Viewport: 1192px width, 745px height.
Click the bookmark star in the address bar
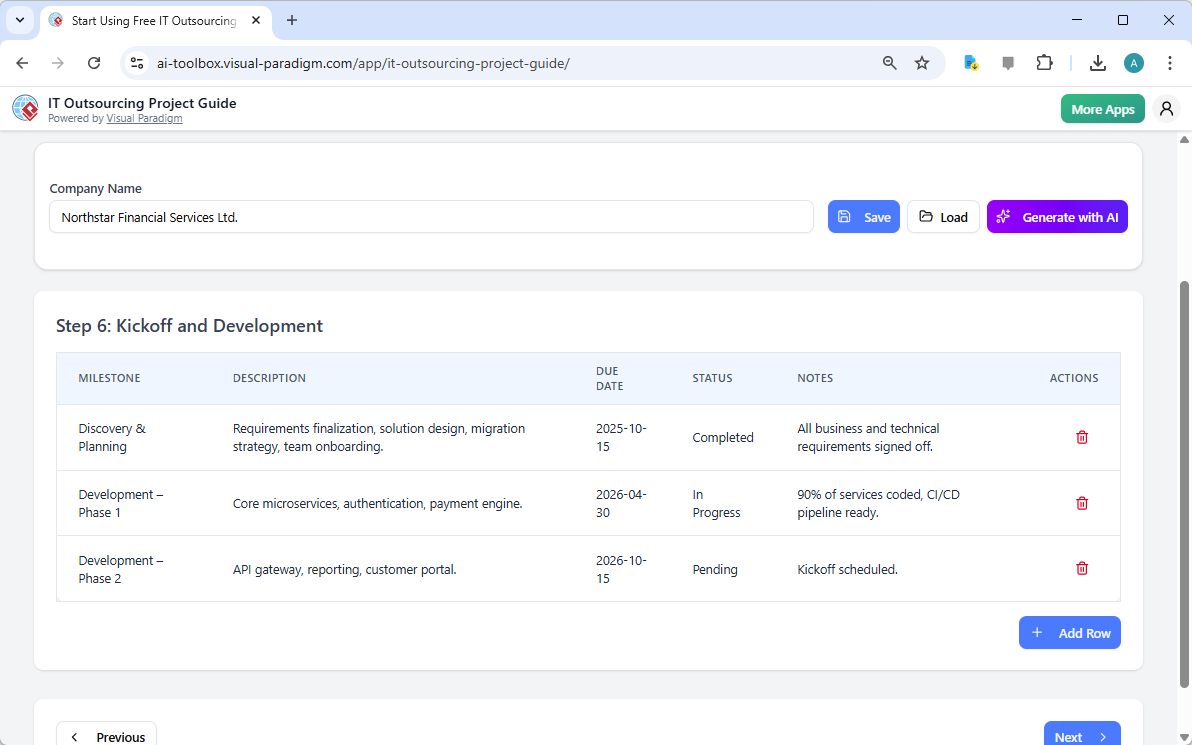(921, 62)
